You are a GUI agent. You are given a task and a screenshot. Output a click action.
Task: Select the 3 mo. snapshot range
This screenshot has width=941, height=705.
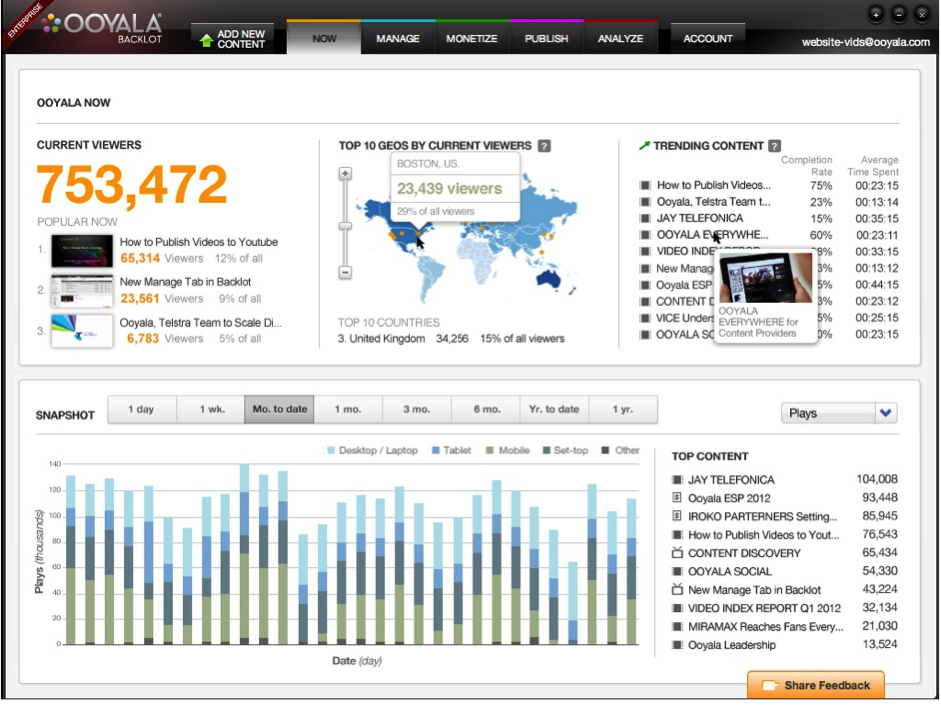(416, 409)
